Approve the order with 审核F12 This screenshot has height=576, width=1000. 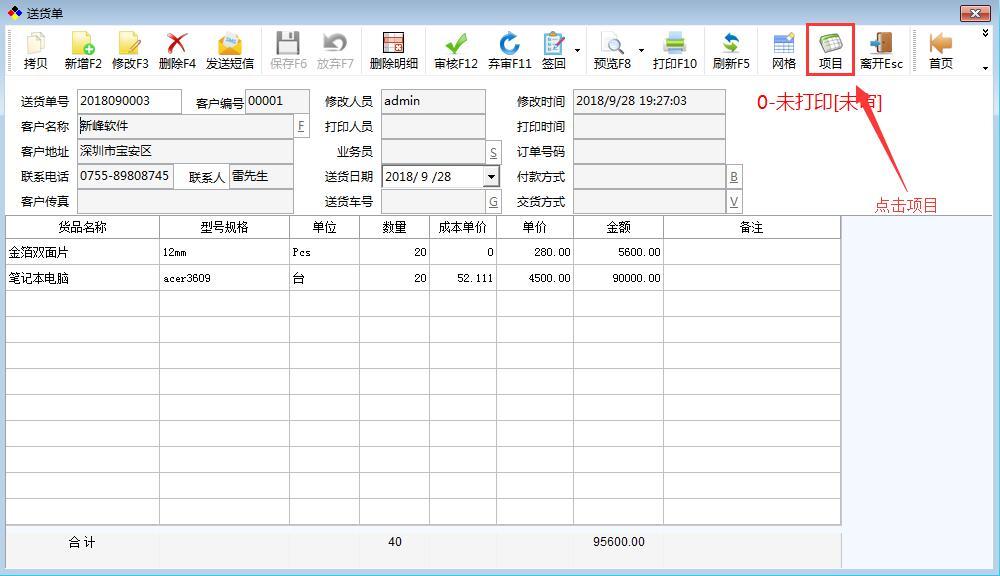pos(455,50)
